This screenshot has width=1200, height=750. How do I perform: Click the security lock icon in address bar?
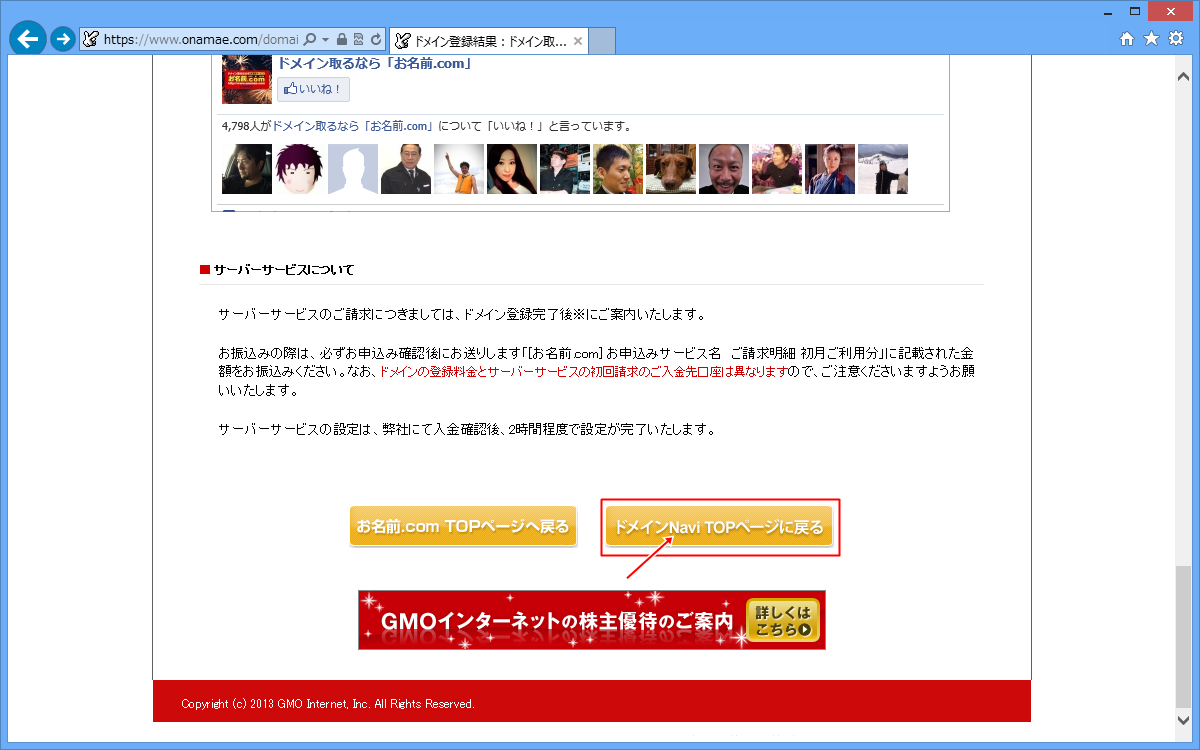pyautogui.click(x=341, y=40)
